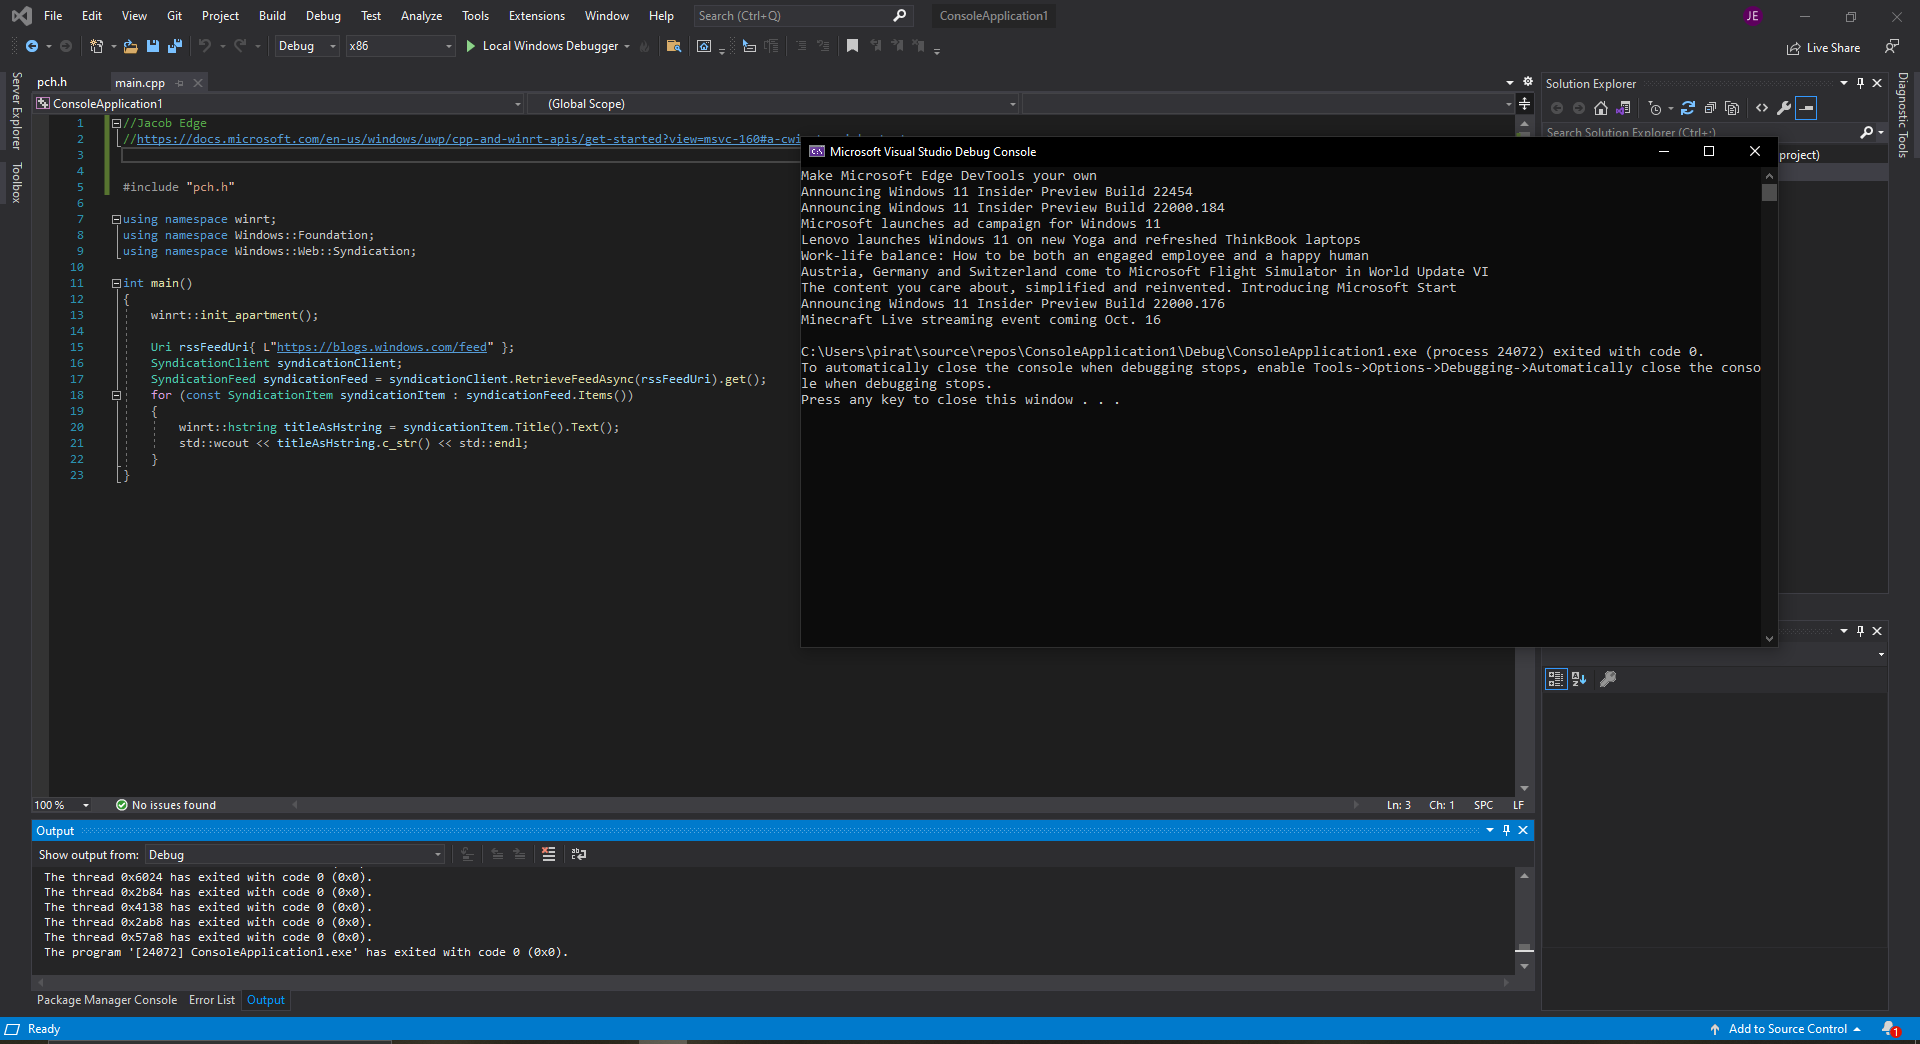Click Clear All output icon
Viewport: 1920px width, 1044px height.
click(548, 855)
